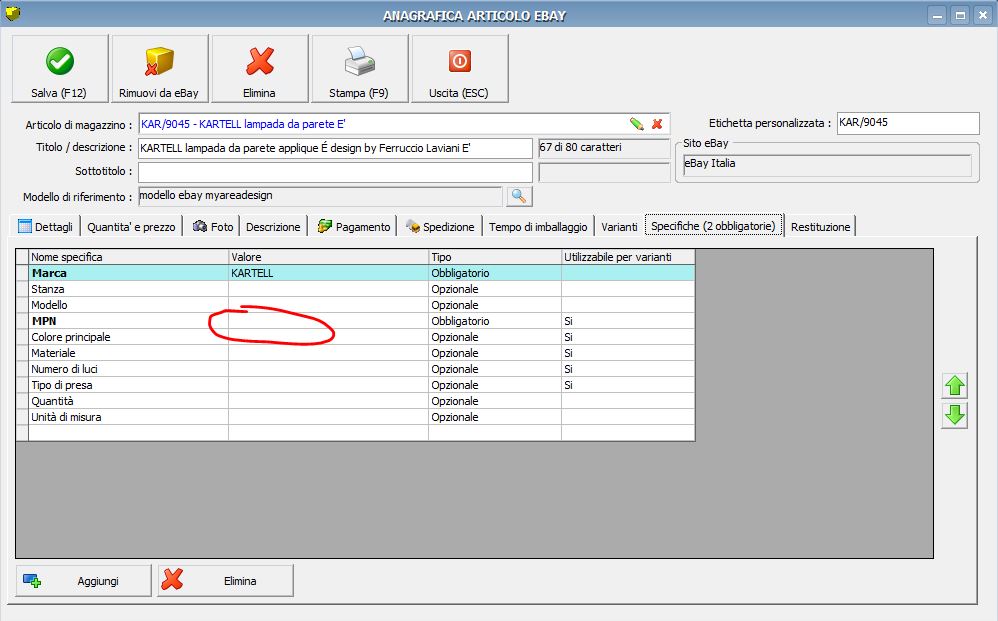
Task: Click the Valore column header
Action: [x=328, y=257]
